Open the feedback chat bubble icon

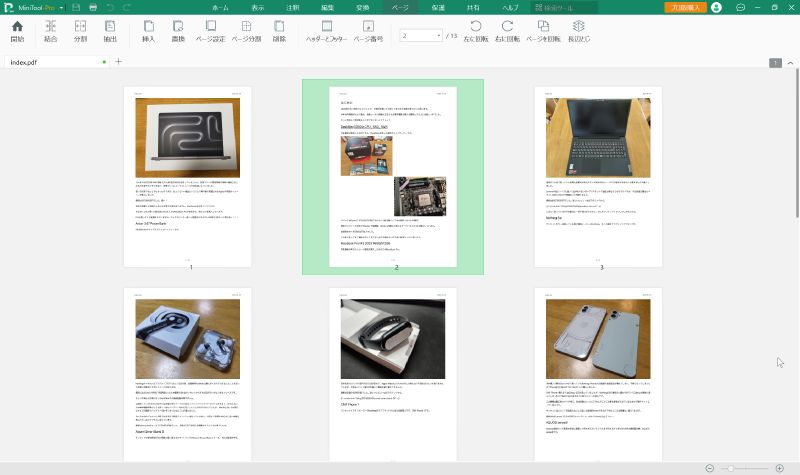741,7
